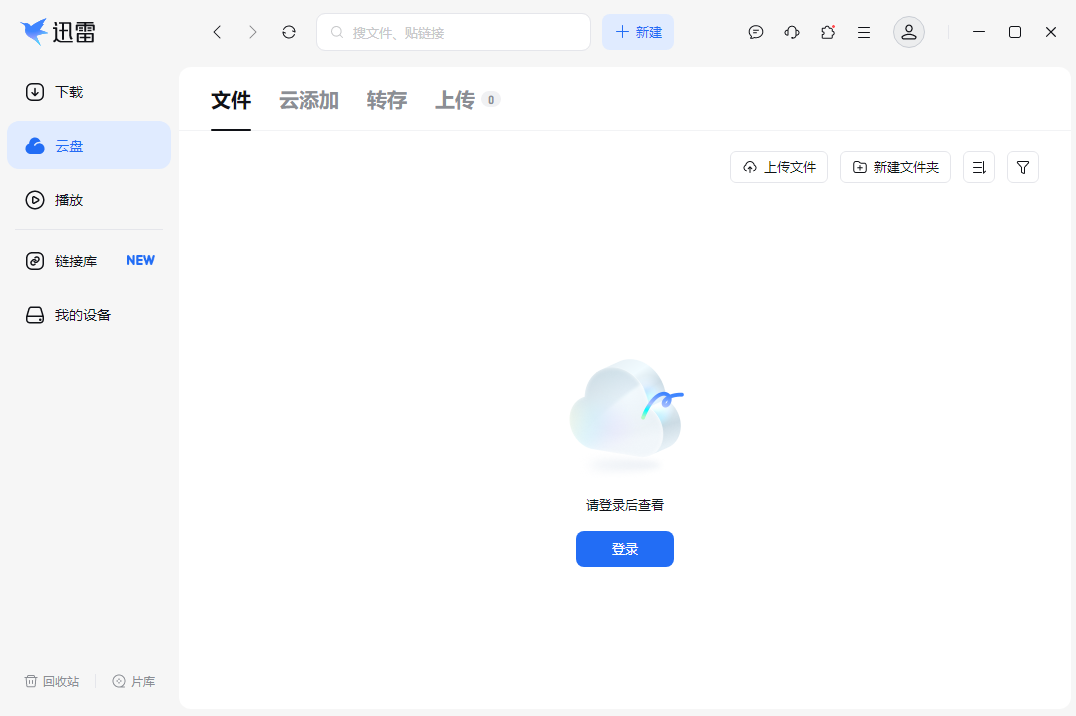Click the 上传文件 button
Image resolution: width=1076 pixels, height=716 pixels.
coord(779,168)
